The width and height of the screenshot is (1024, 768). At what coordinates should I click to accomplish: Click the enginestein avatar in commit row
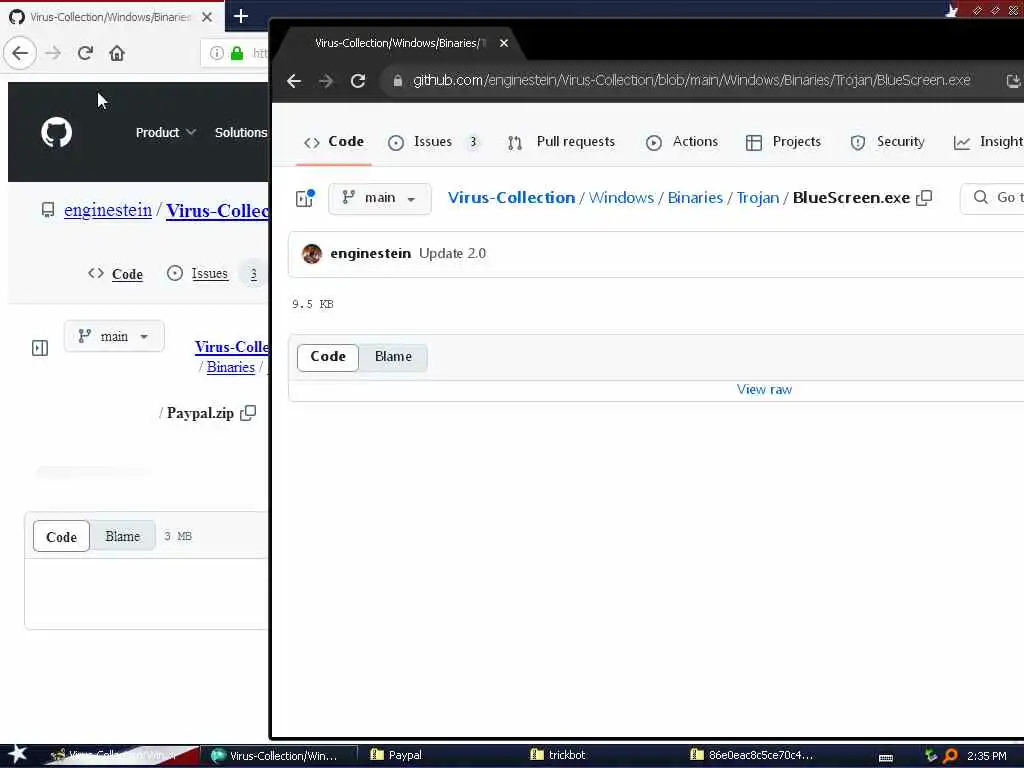[x=312, y=253]
